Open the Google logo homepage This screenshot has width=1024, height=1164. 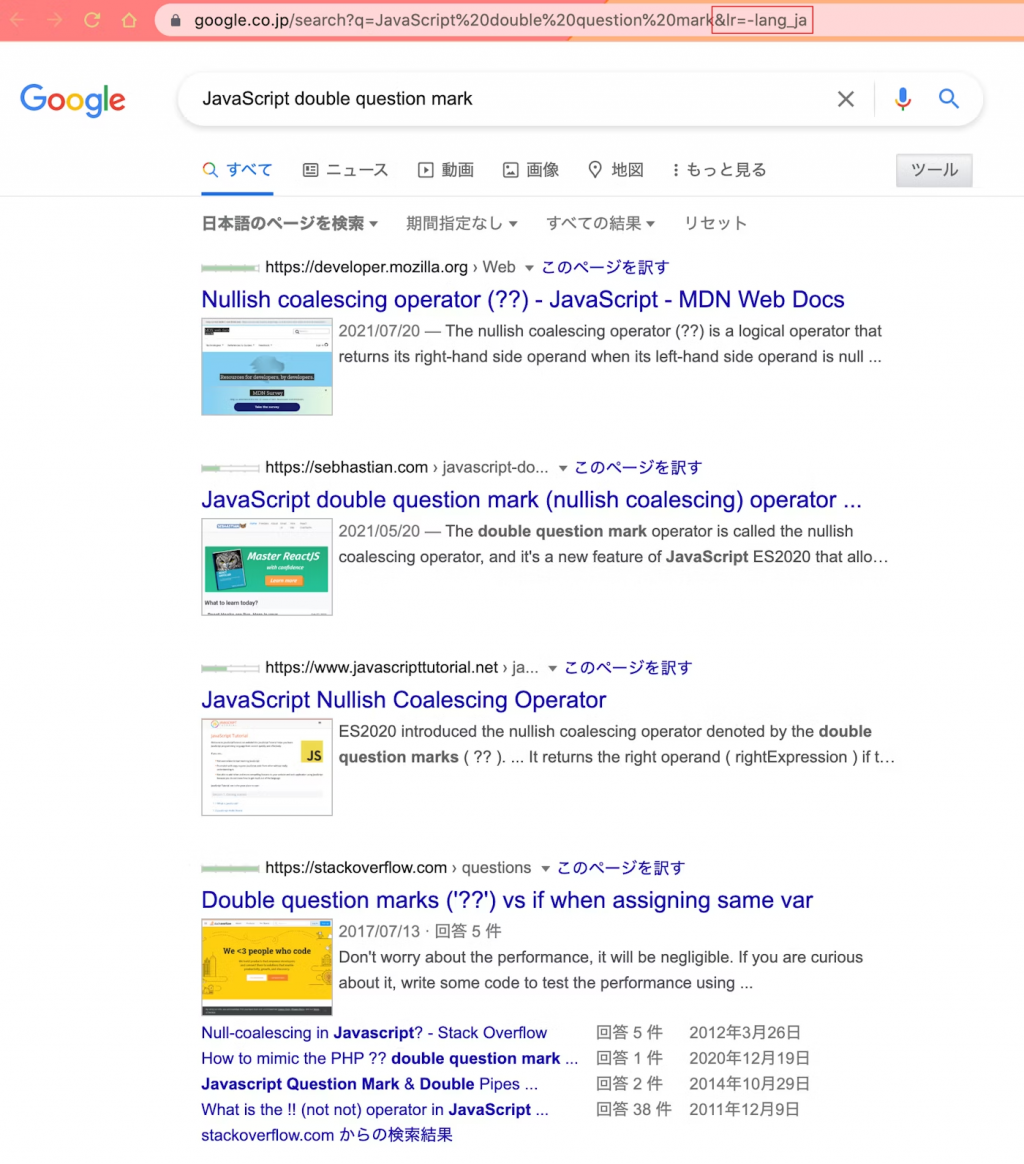point(73,100)
